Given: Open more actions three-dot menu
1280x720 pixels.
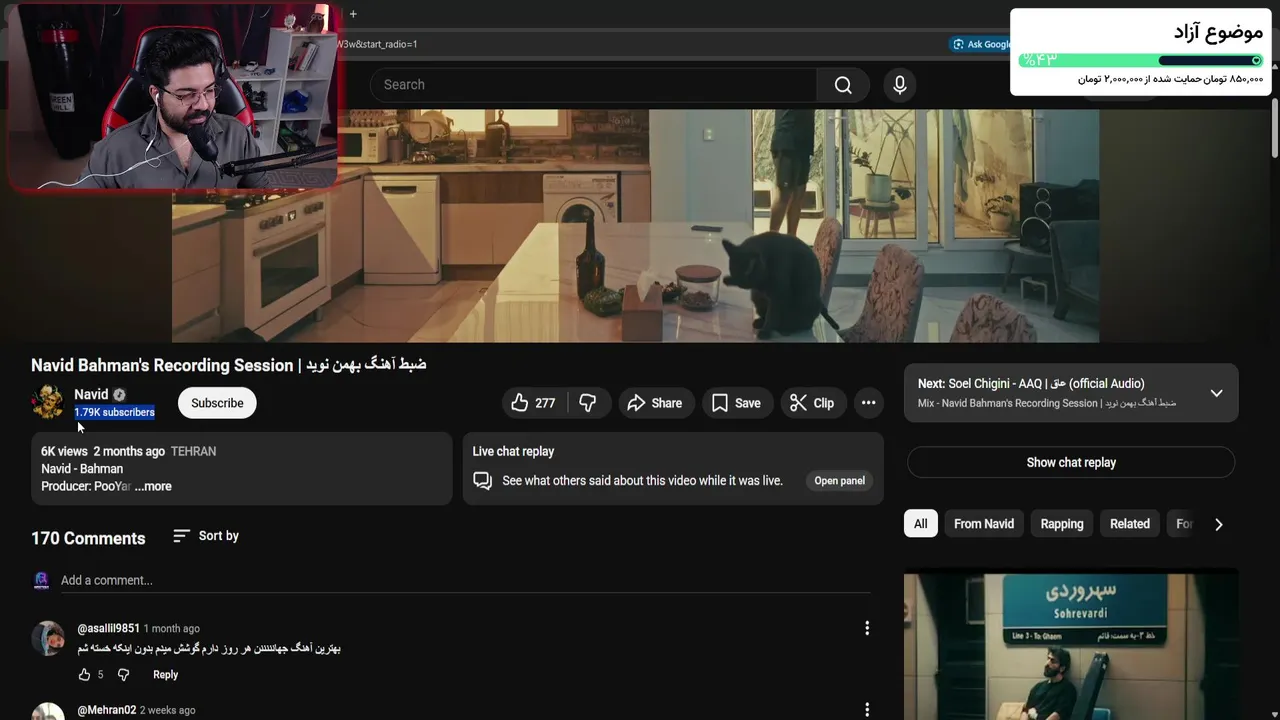Looking at the screenshot, I should (x=868, y=403).
